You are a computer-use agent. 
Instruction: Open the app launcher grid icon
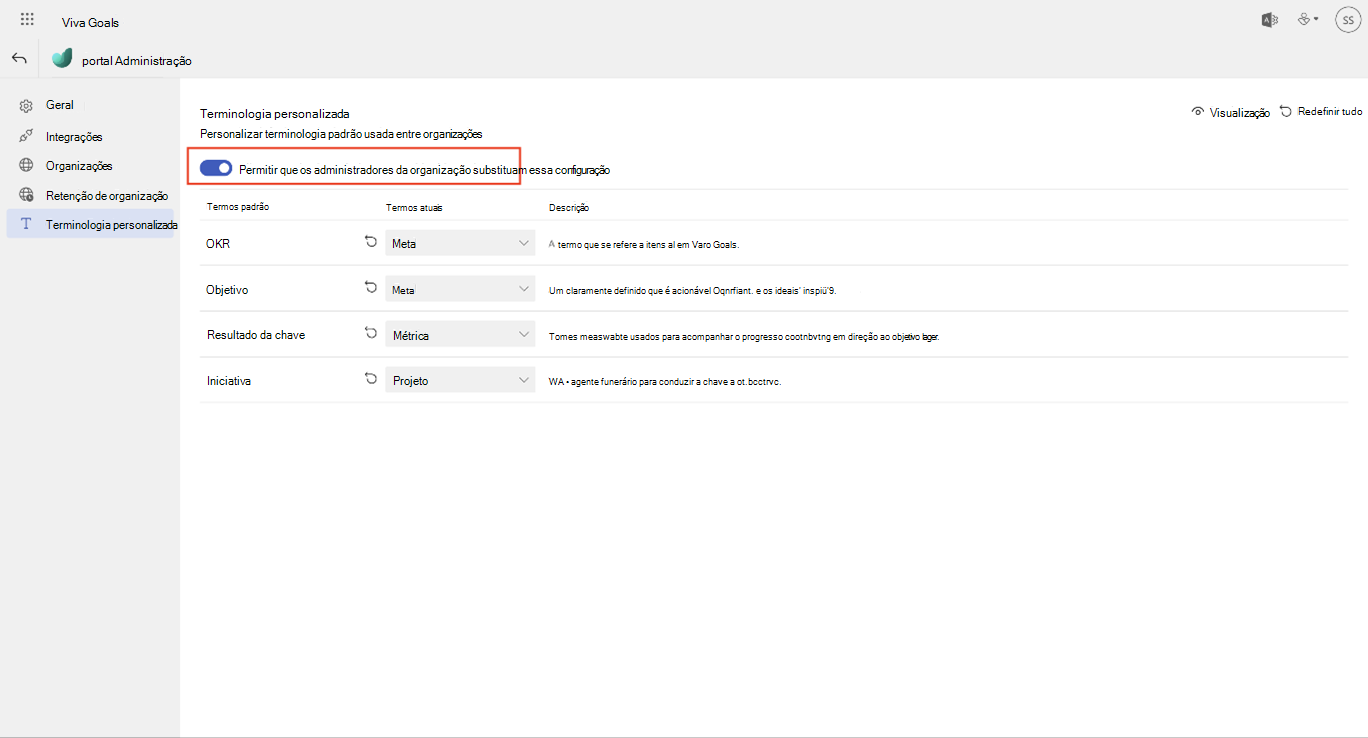click(x=27, y=20)
